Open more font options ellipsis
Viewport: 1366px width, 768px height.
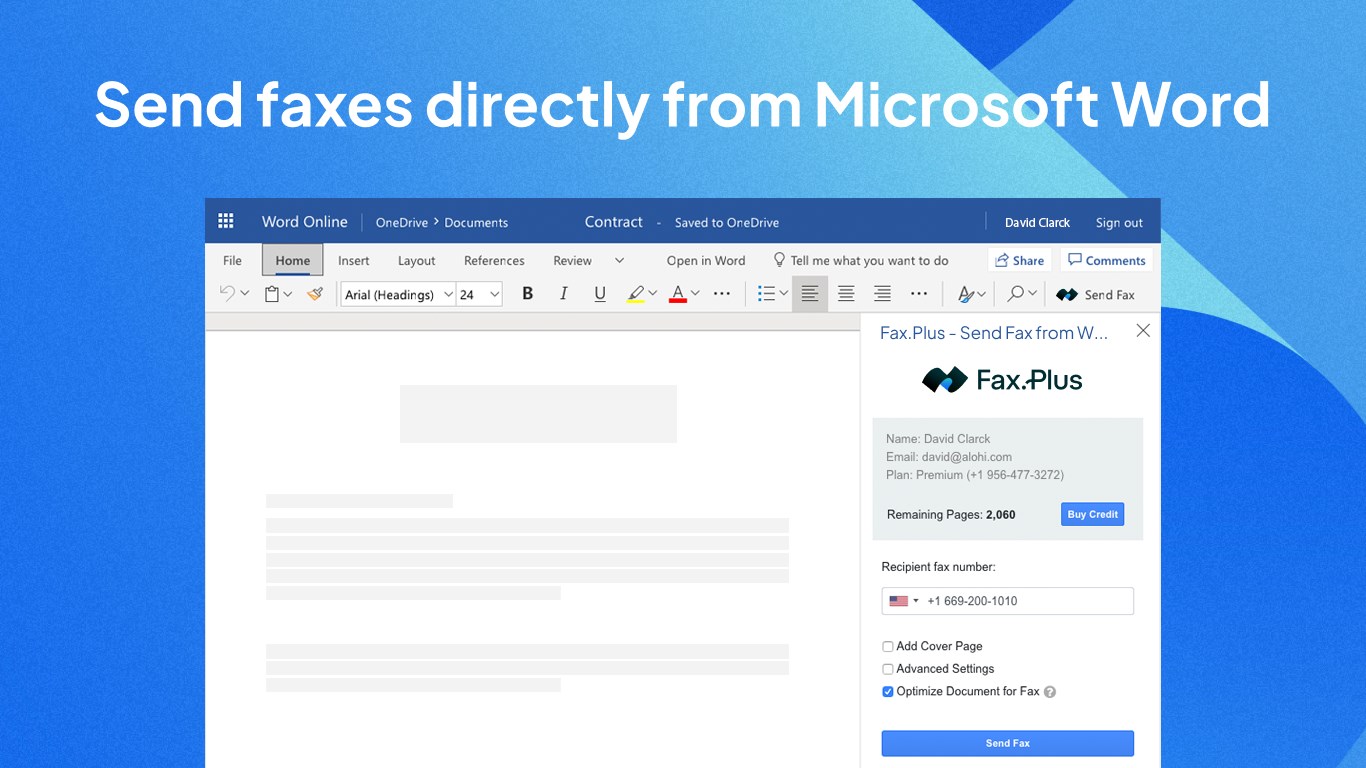[x=722, y=294]
